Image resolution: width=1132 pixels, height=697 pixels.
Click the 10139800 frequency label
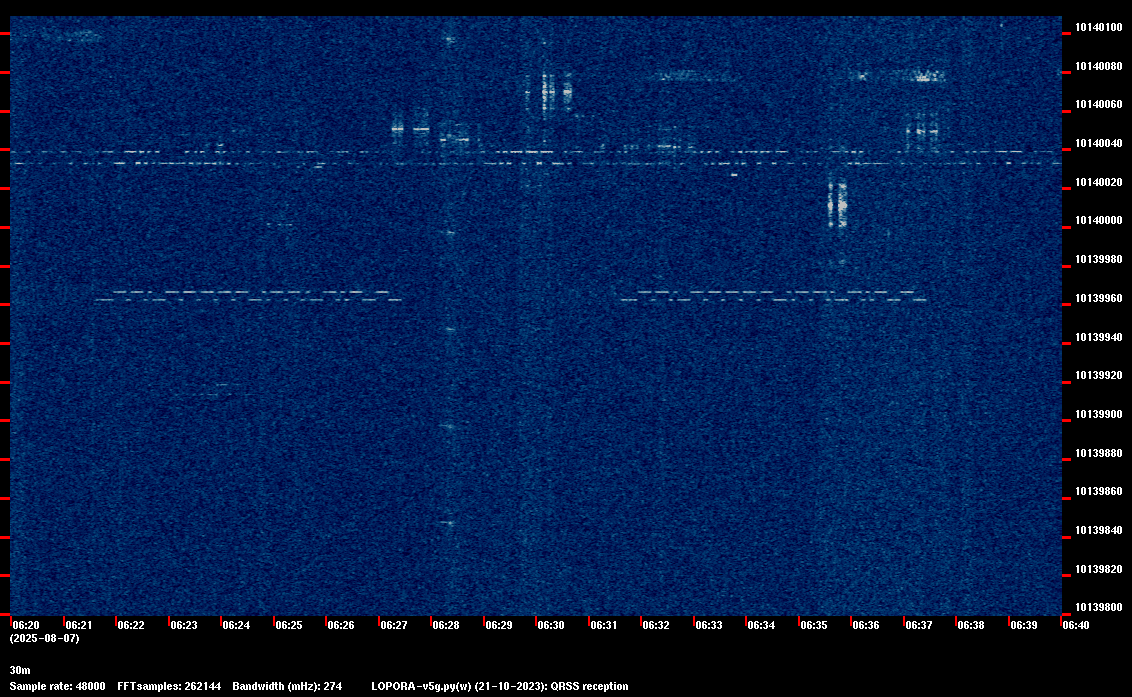click(x=1099, y=607)
